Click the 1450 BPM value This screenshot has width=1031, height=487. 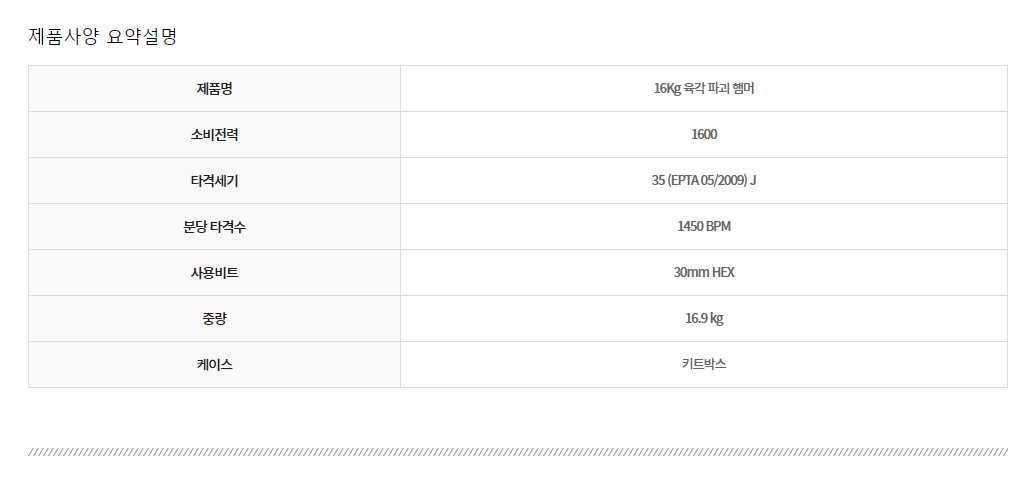pyautogui.click(x=704, y=227)
